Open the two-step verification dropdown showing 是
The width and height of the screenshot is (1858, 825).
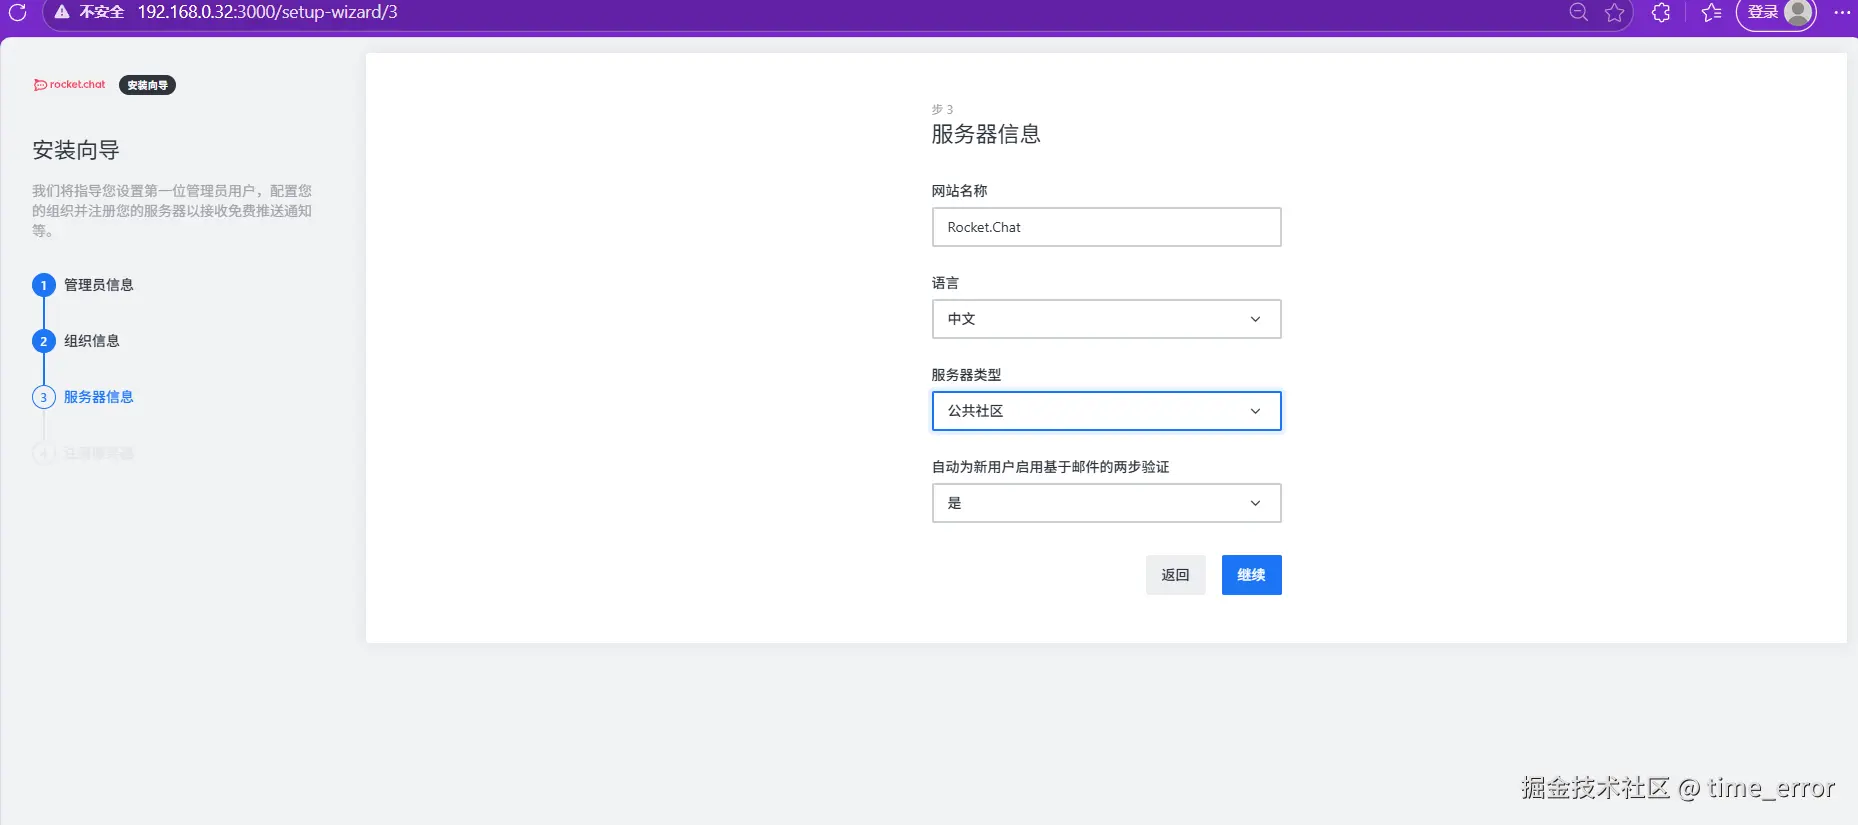1106,503
